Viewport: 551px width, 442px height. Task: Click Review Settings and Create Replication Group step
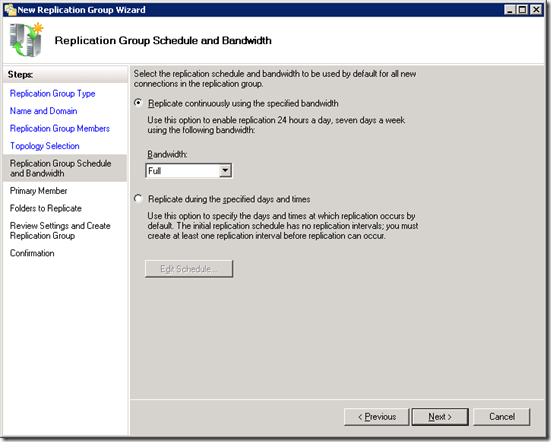pos(60,230)
